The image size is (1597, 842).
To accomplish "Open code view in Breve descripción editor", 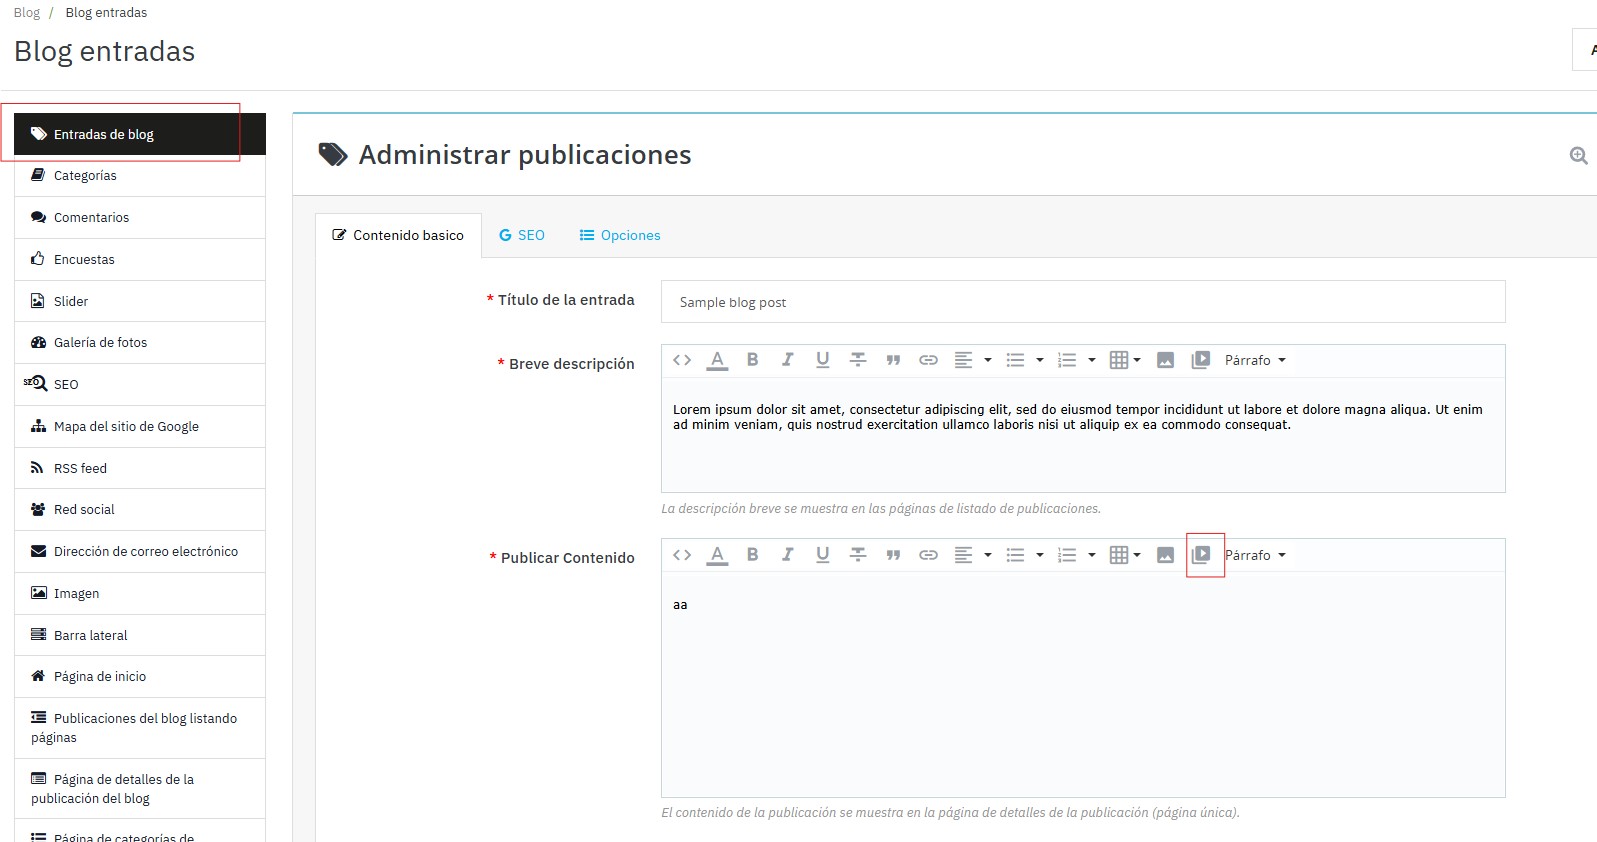I will pos(682,360).
